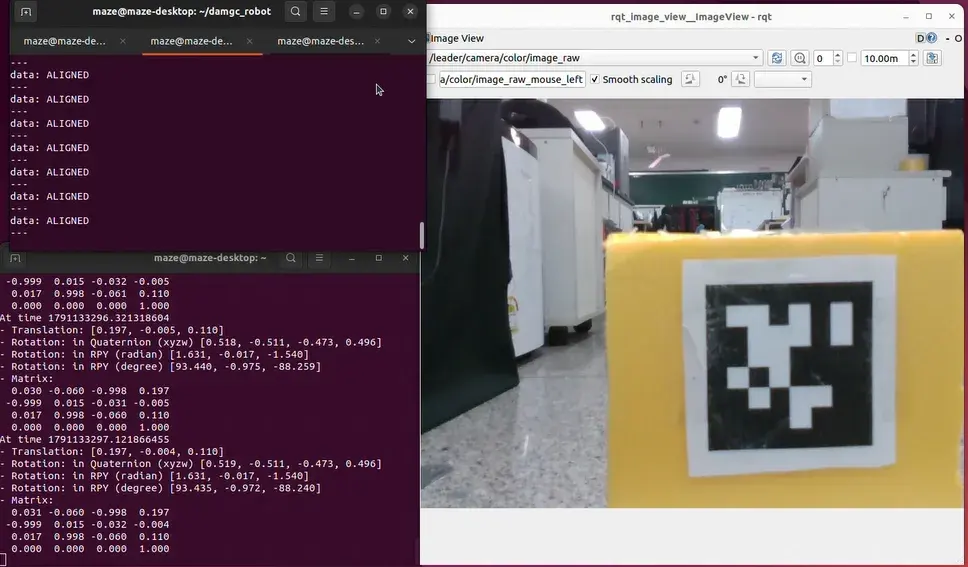Minimize the rqt_image_view window
This screenshot has width=968, height=567.
coord(906,17)
